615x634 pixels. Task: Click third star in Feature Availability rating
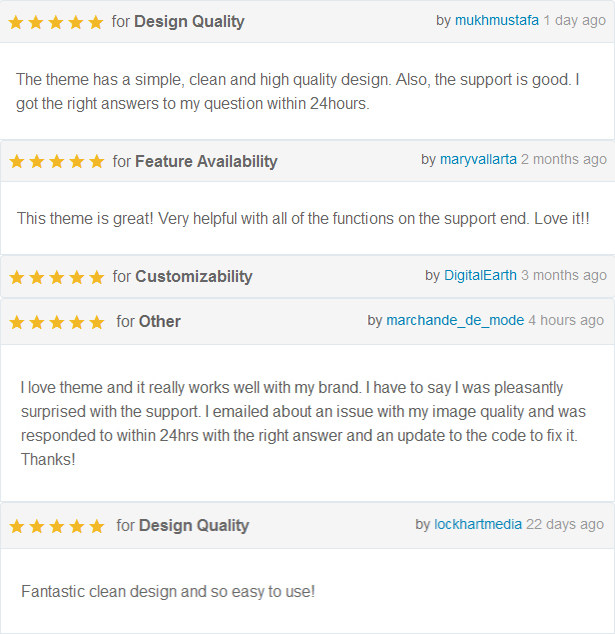tap(57, 162)
